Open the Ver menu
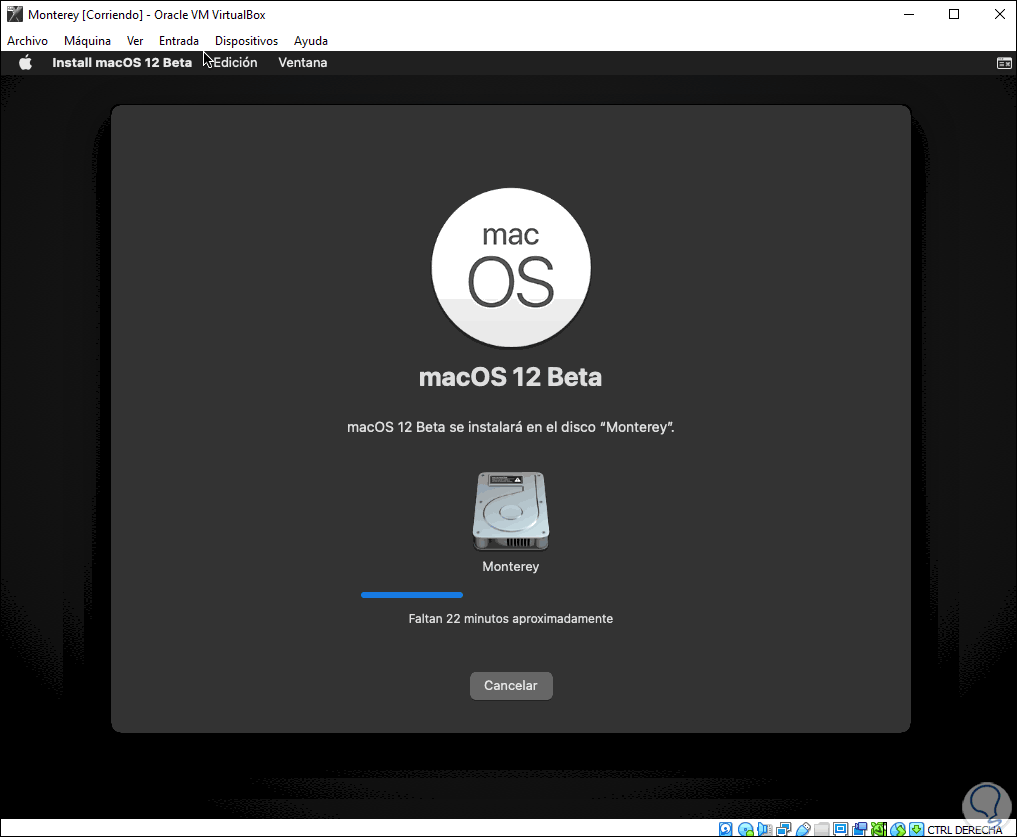This screenshot has width=1017, height=837. pos(135,40)
